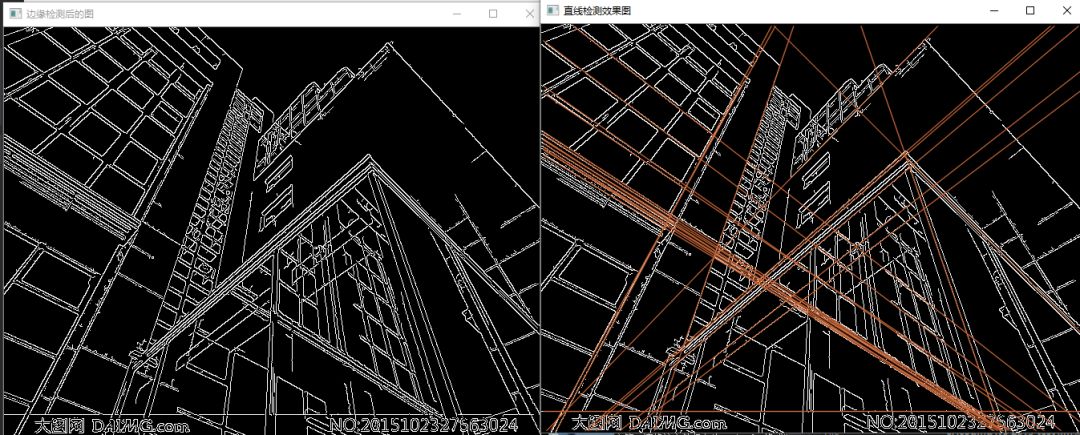The image size is (1080, 435).
Task: Minimize the 边缘检测后的图 window
Action: 456,14
